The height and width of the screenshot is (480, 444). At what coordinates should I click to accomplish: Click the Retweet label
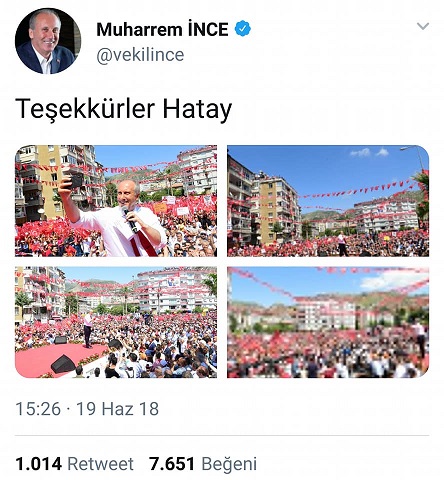pos(100,464)
